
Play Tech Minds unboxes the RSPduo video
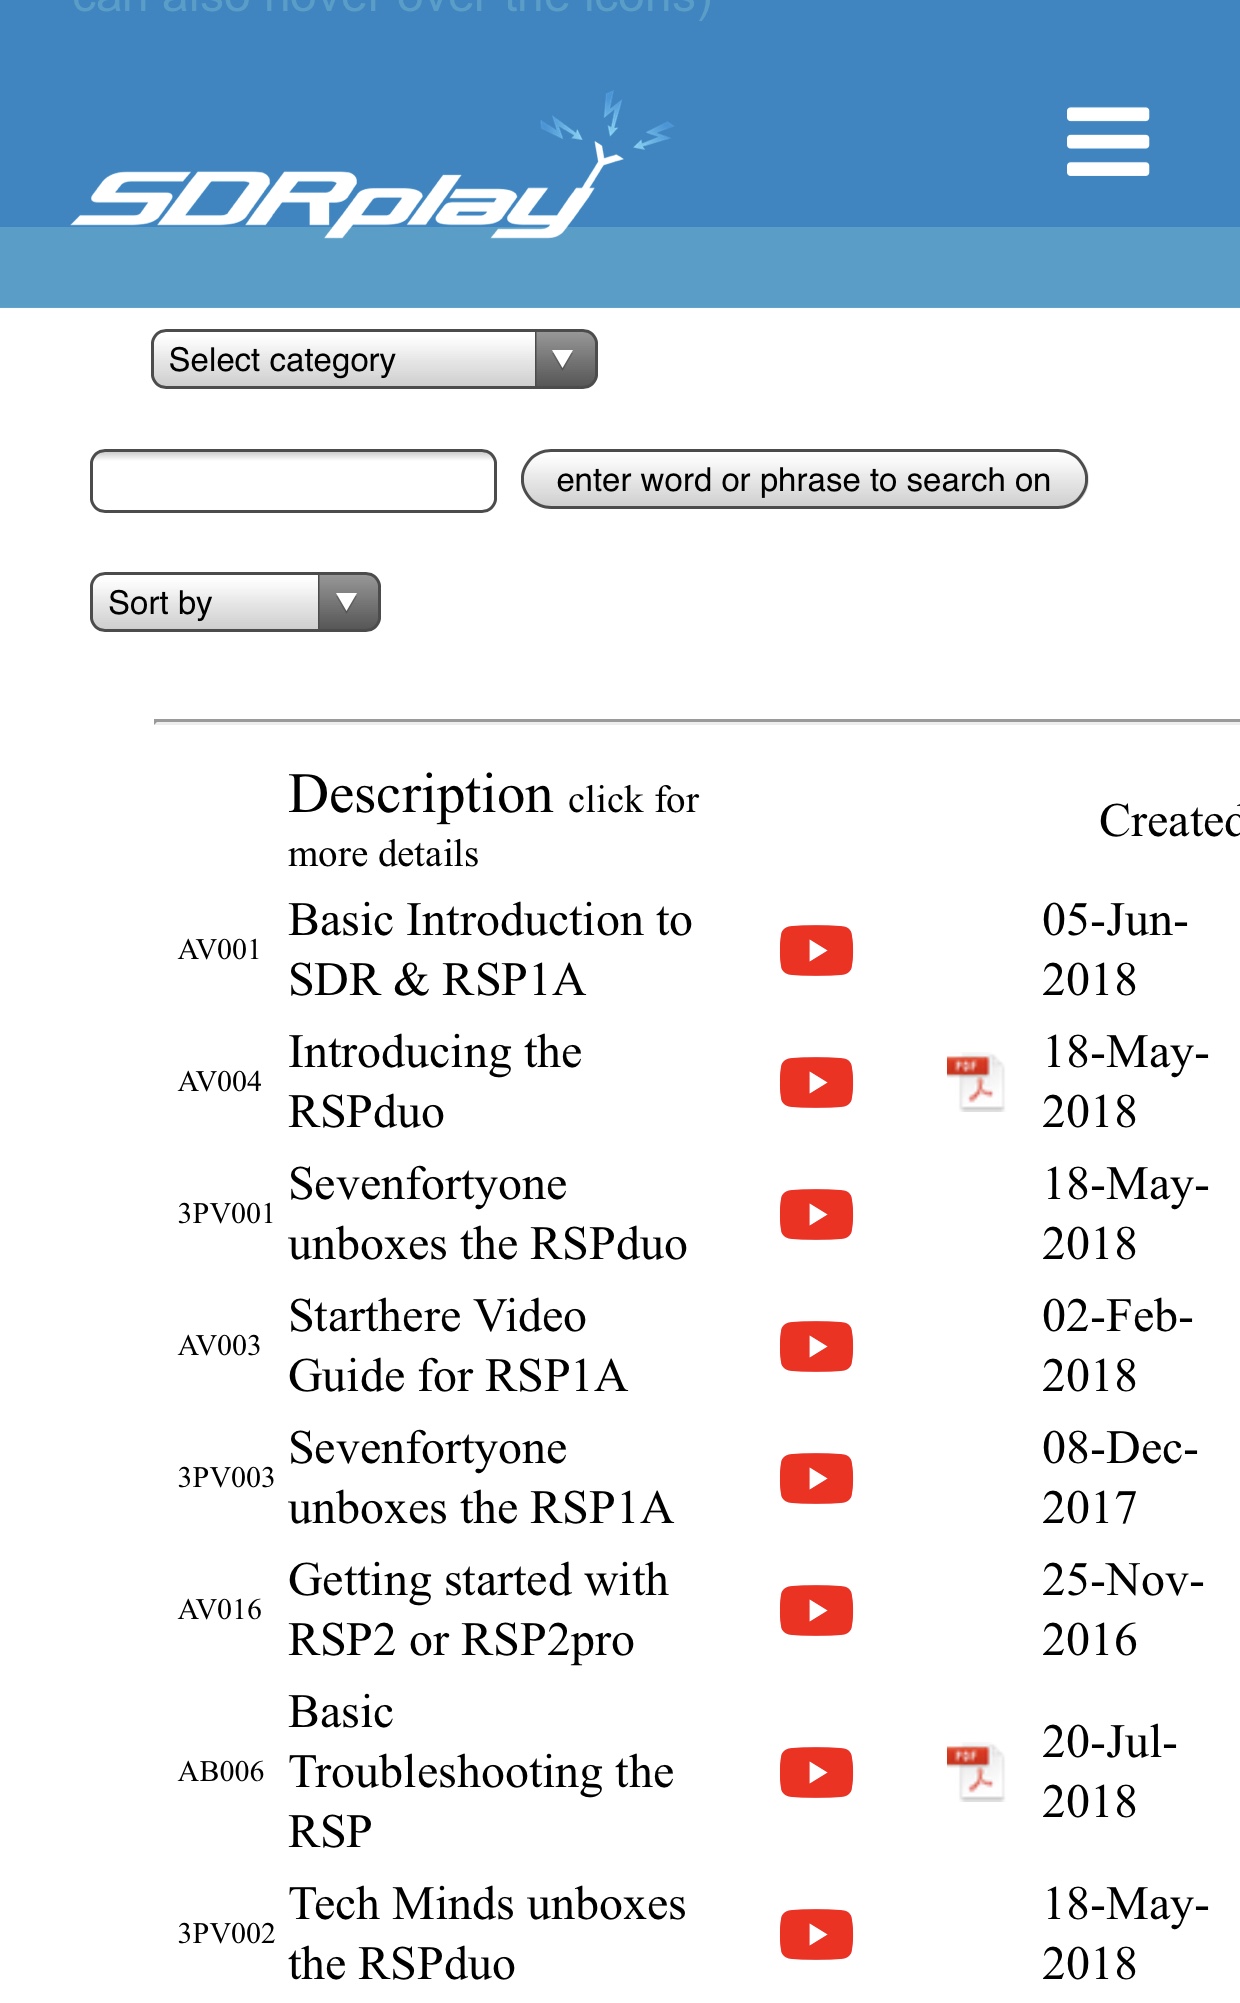[x=816, y=1934]
